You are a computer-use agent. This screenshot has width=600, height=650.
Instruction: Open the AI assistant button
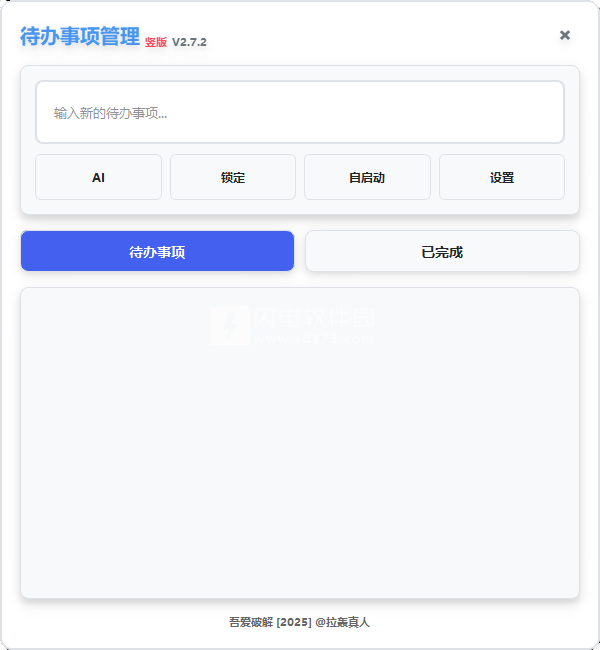pyautogui.click(x=98, y=177)
